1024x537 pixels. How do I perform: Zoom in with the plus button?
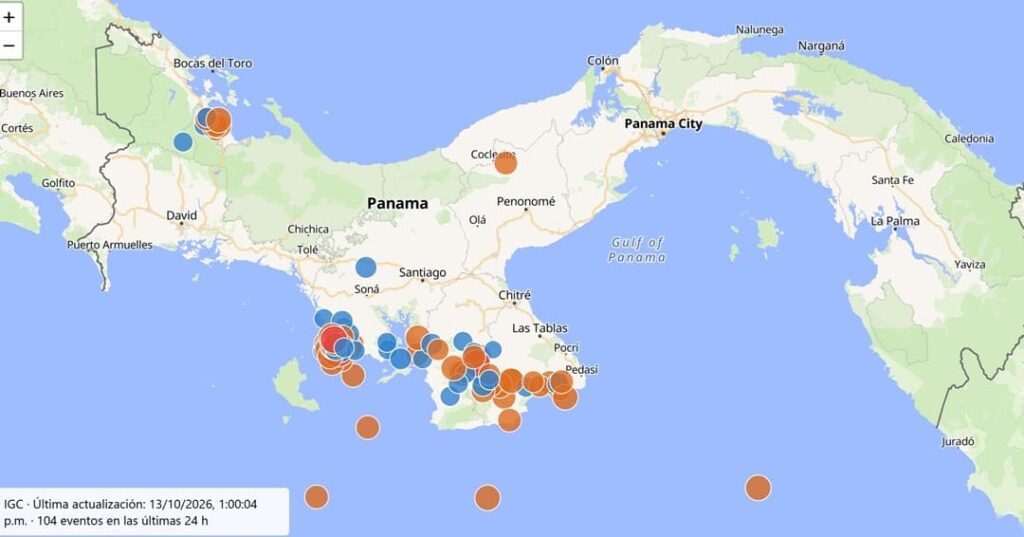9,17
